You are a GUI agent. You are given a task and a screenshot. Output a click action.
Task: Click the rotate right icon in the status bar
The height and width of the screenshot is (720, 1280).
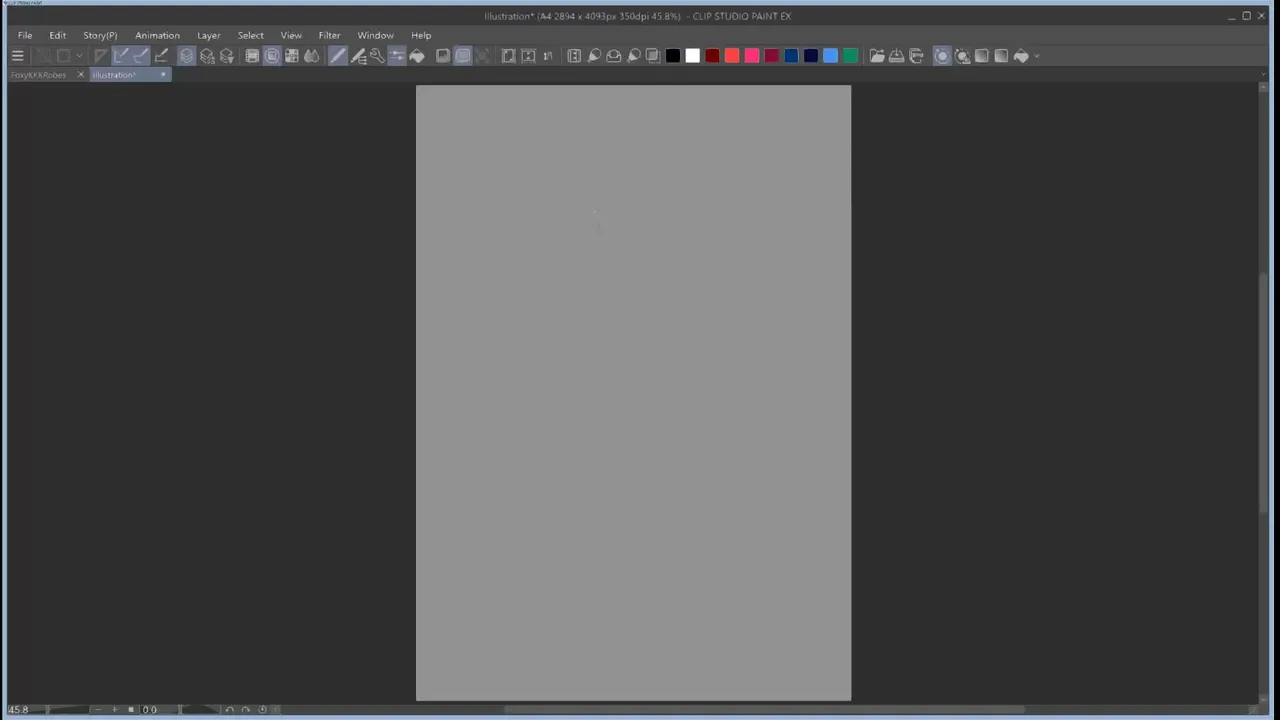click(246, 710)
